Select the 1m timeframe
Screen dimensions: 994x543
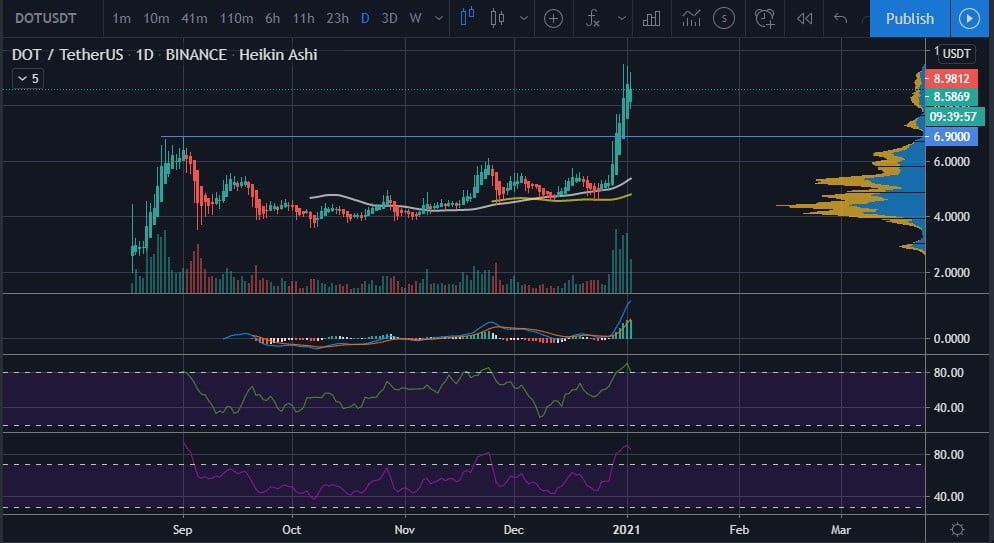(x=122, y=18)
